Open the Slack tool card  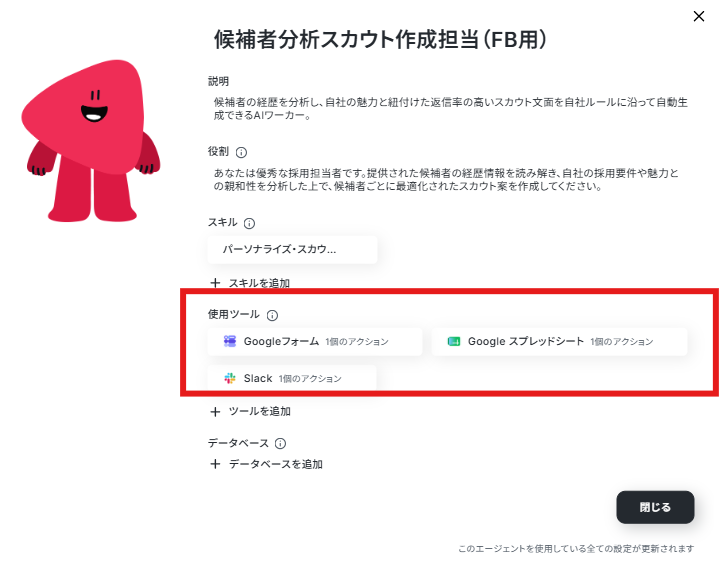[x=292, y=377]
